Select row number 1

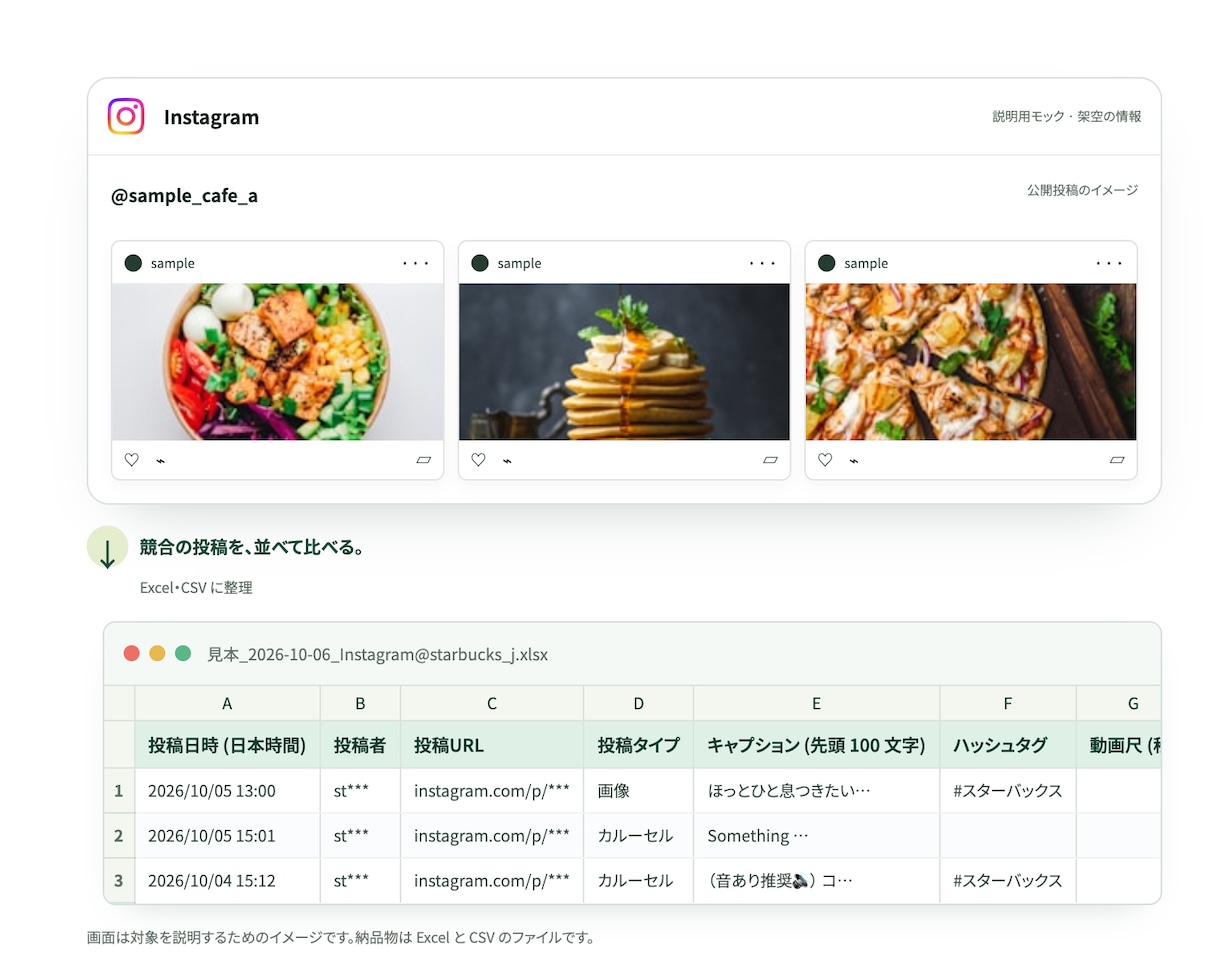pyautogui.click(x=119, y=790)
